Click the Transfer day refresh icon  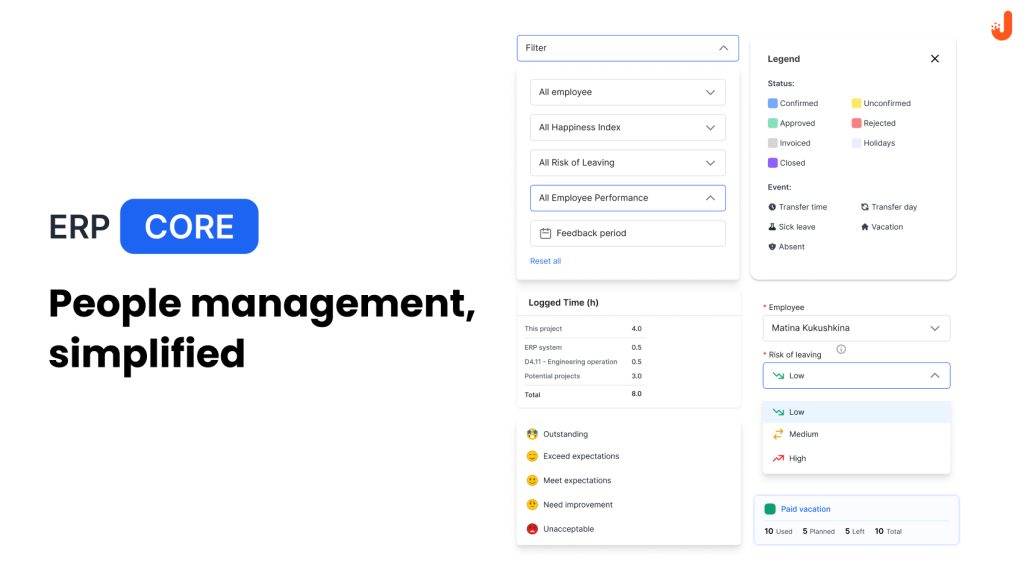point(865,207)
